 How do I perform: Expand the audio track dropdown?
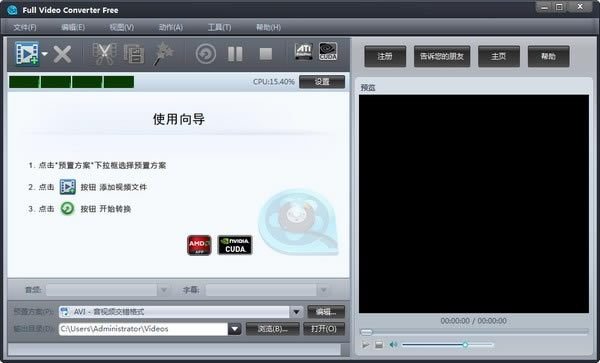tap(164, 290)
